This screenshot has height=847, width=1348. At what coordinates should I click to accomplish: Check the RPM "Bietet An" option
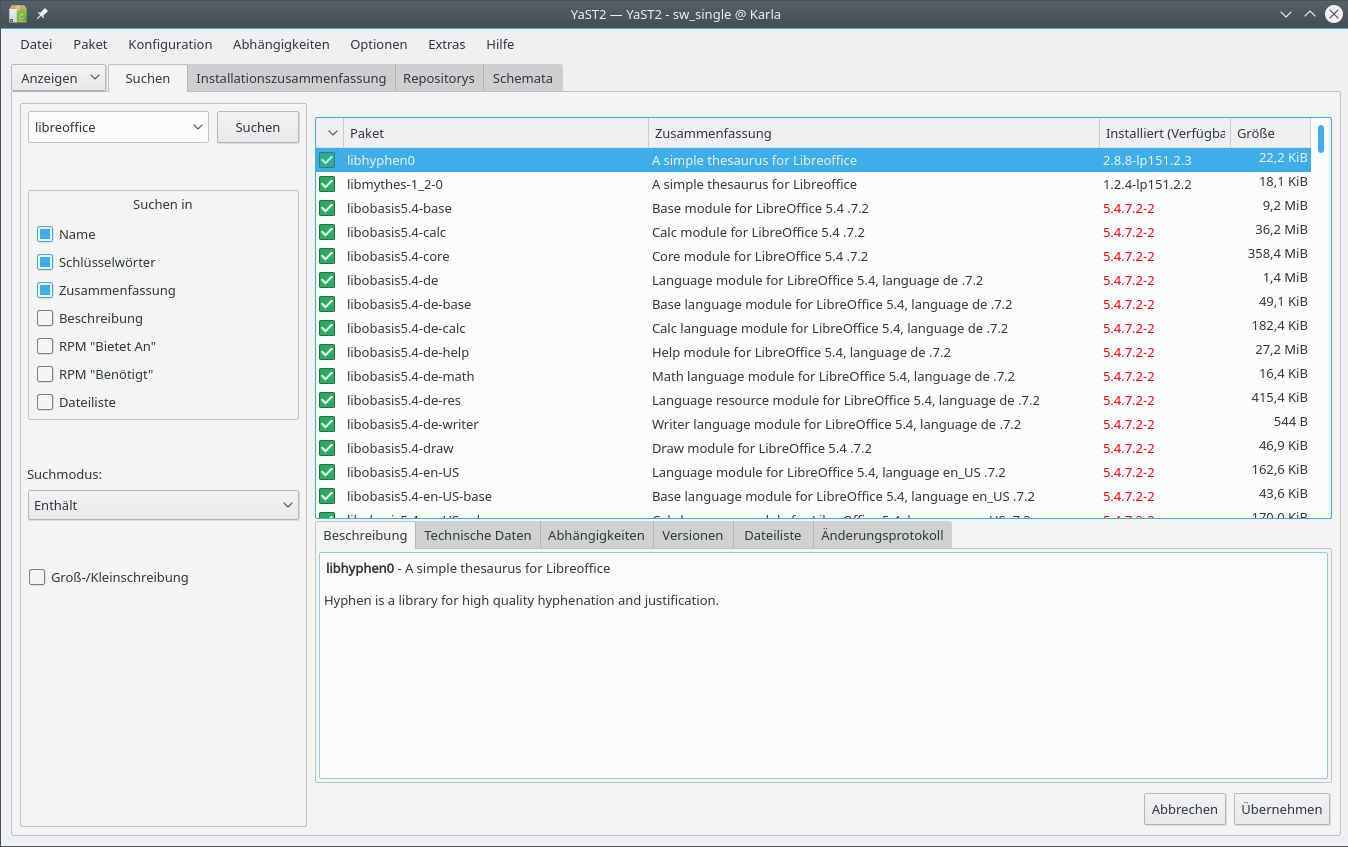45,346
